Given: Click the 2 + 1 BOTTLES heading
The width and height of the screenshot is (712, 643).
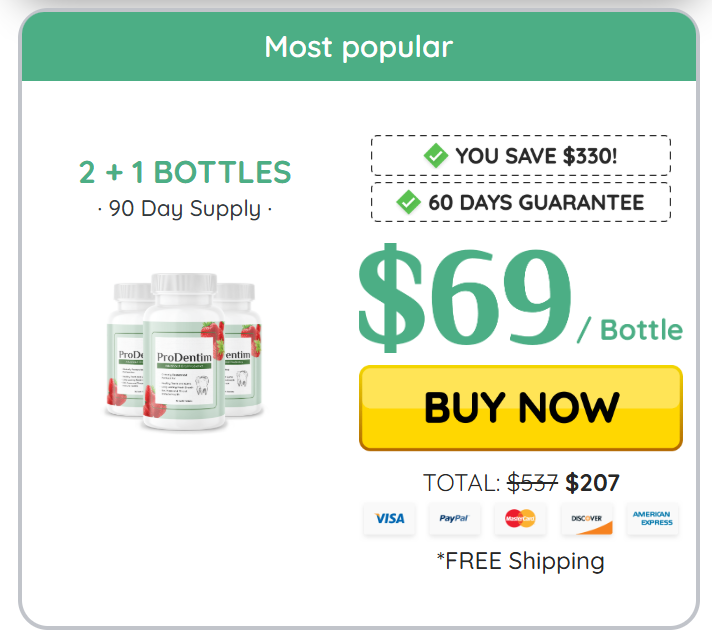Looking at the screenshot, I should 185,172.
